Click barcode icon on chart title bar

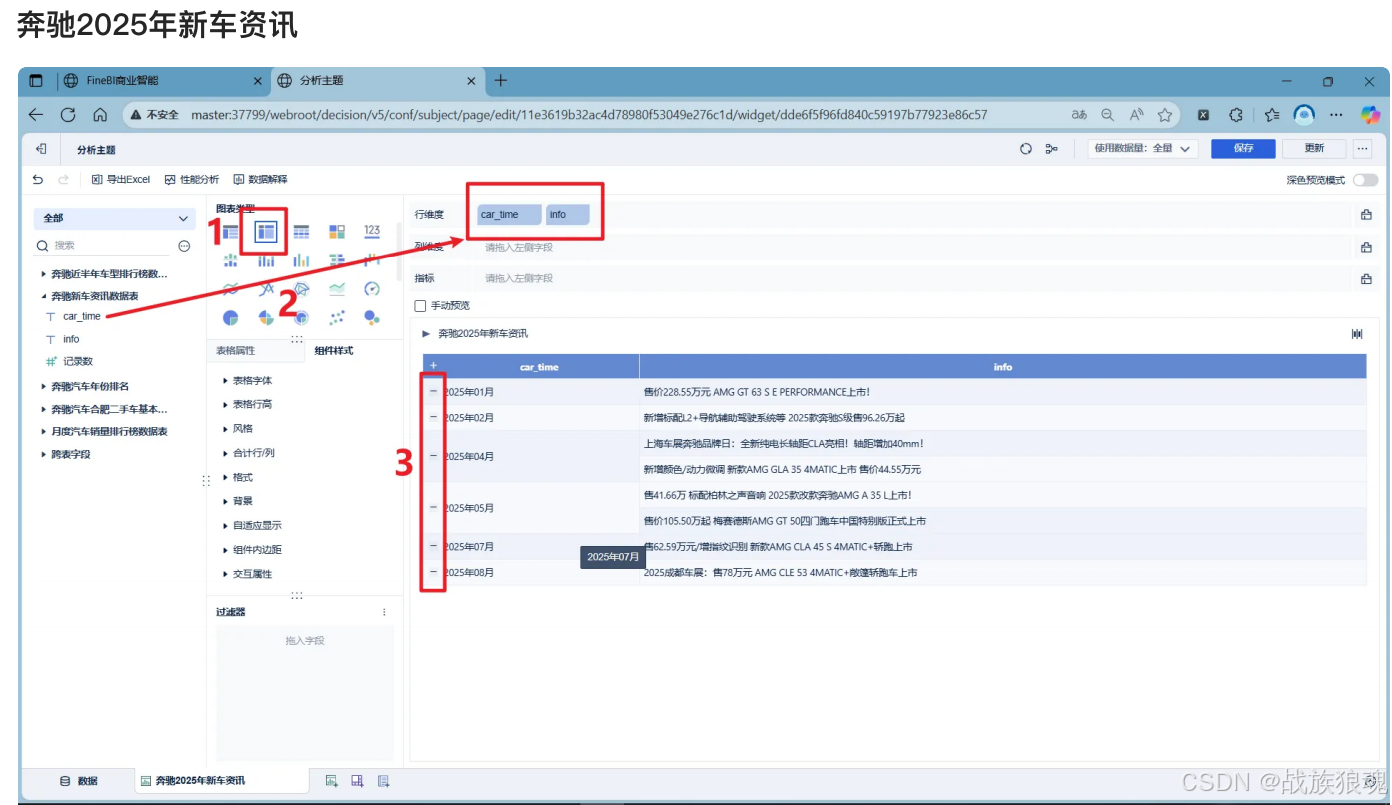coord(1357,334)
